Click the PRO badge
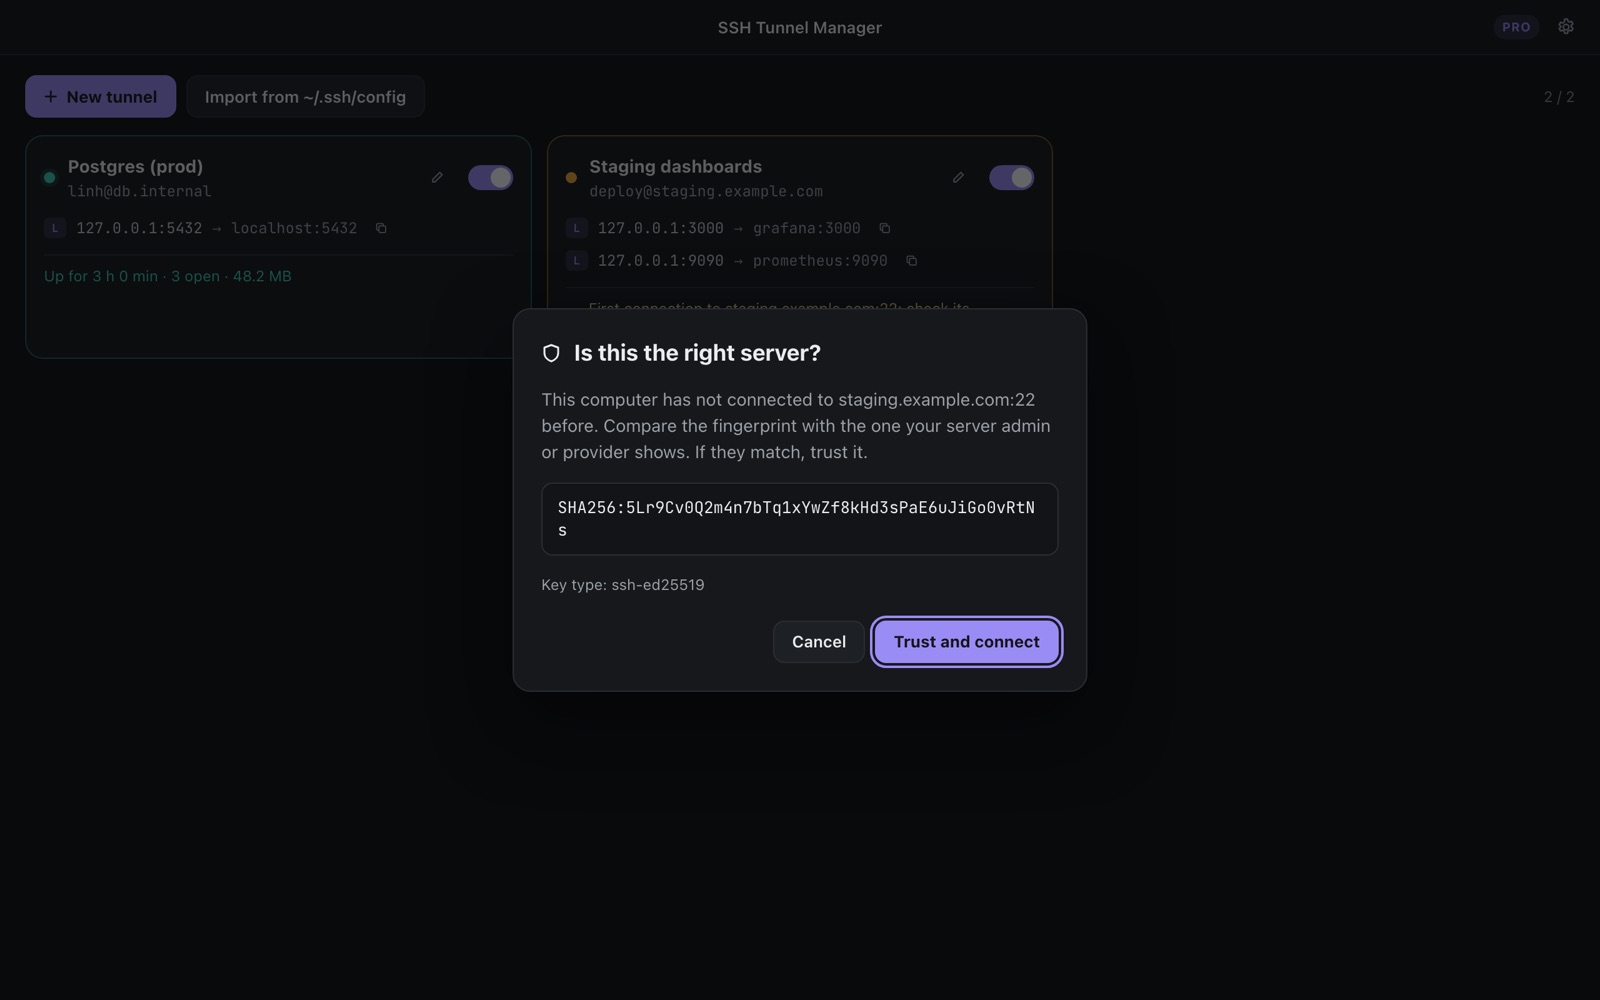1600x1000 pixels. click(x=1516, y=27)
